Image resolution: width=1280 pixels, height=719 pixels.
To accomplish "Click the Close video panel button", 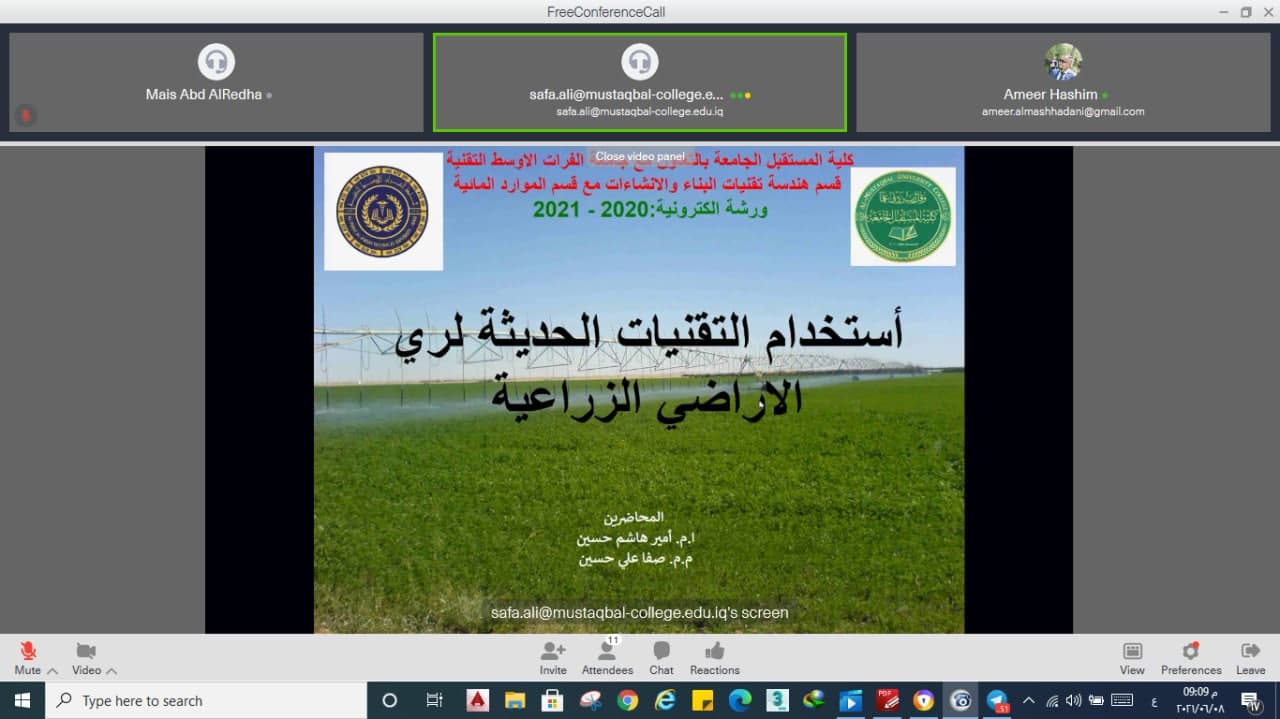I will tap(640, 156).
